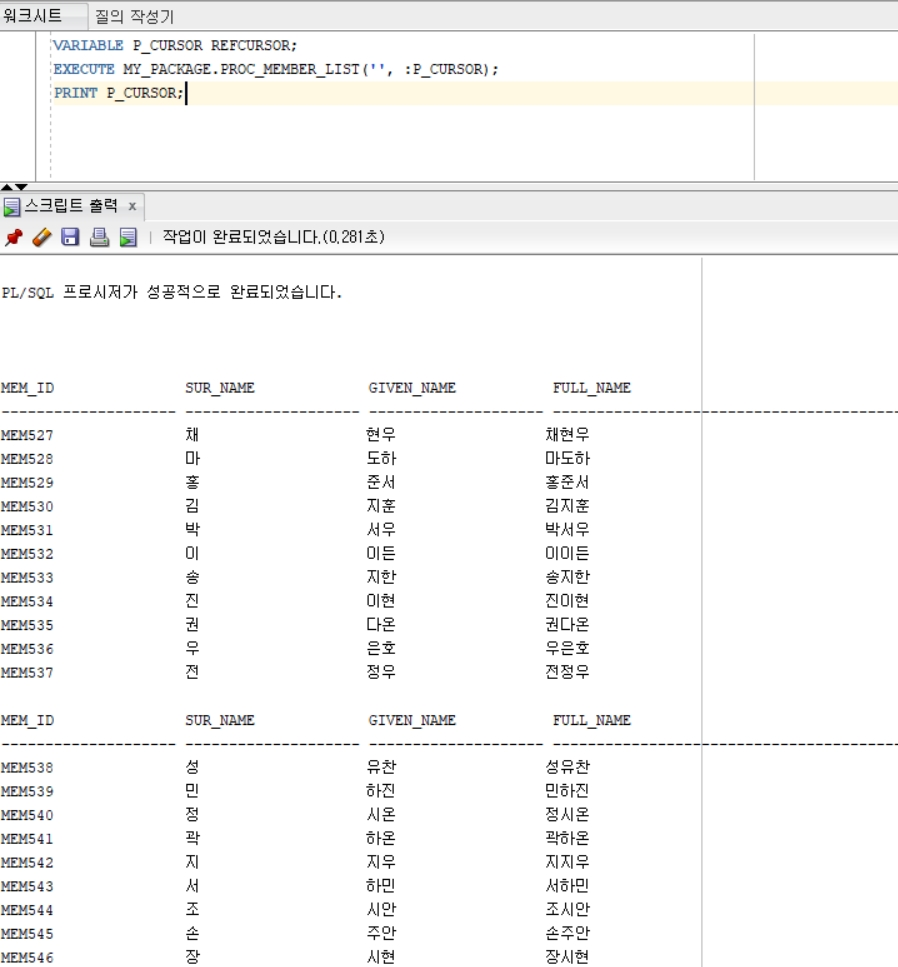The image size is (898, 967).
Task: Select MEM531 row ID
Action: point(27,530)
